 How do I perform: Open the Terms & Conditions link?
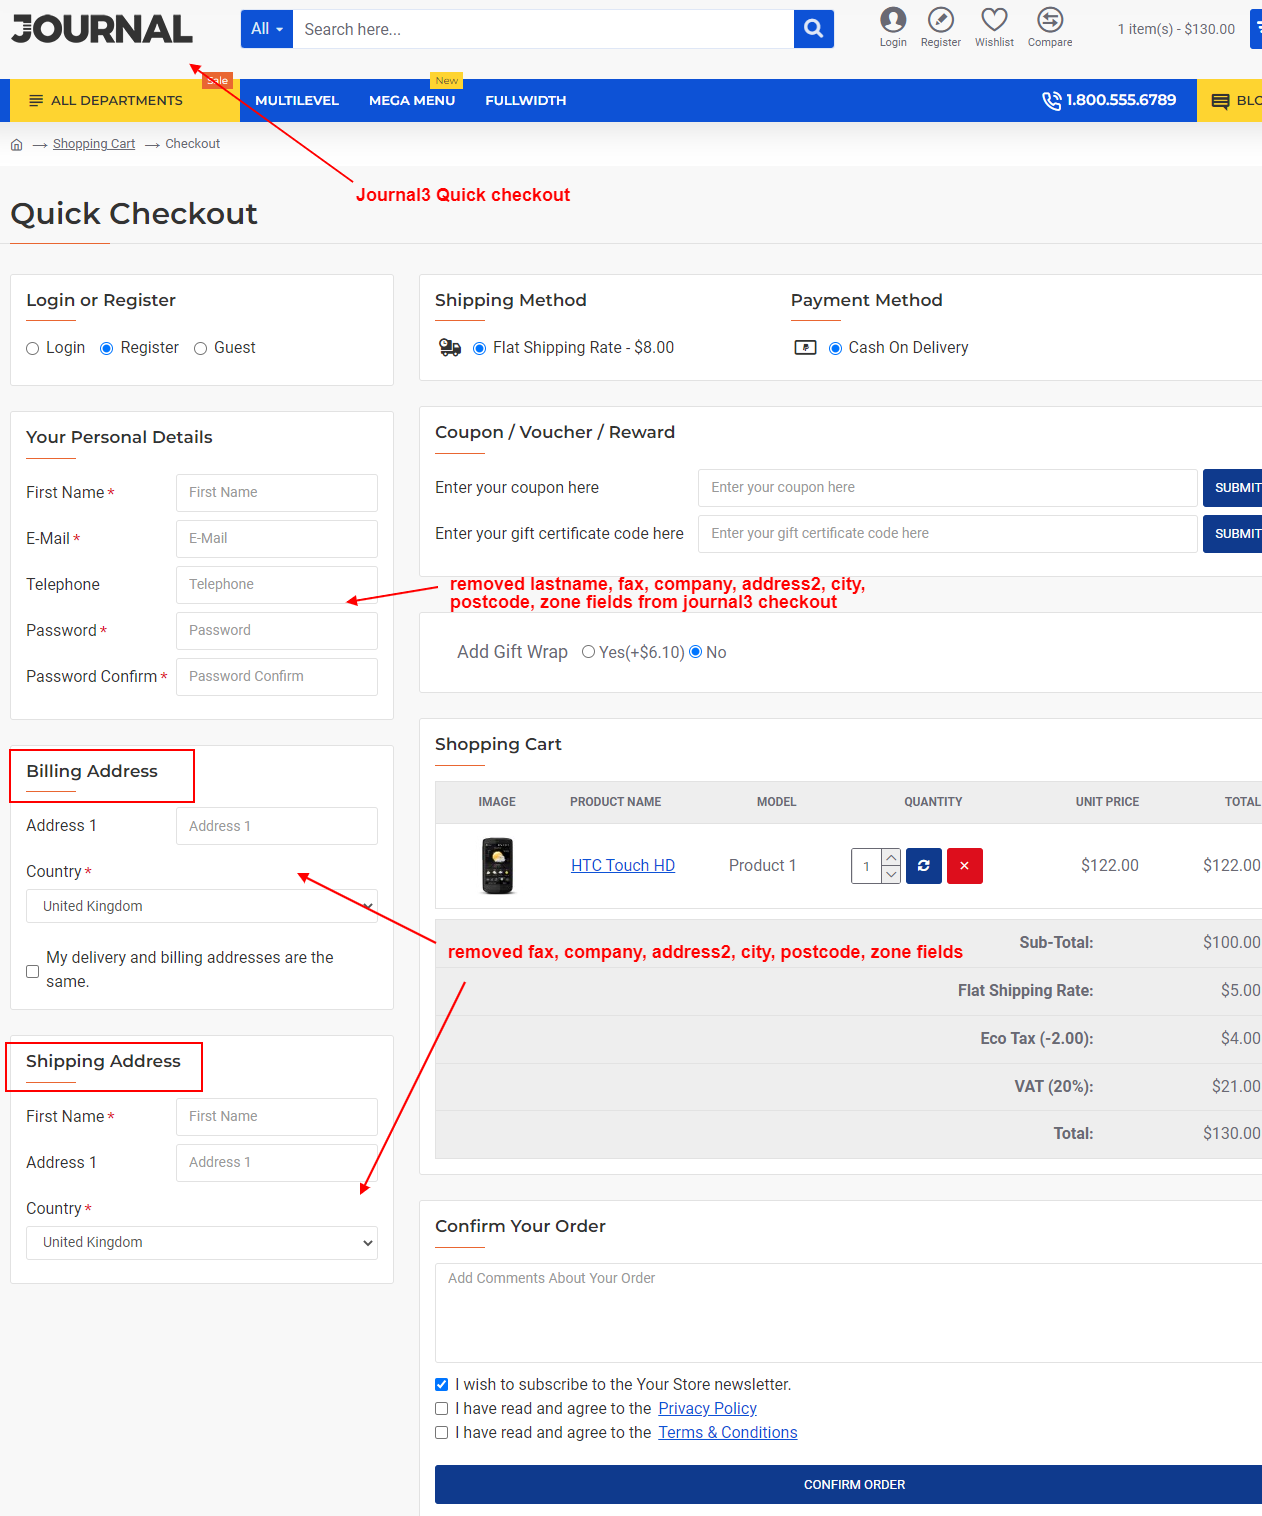click(727, 1433)
